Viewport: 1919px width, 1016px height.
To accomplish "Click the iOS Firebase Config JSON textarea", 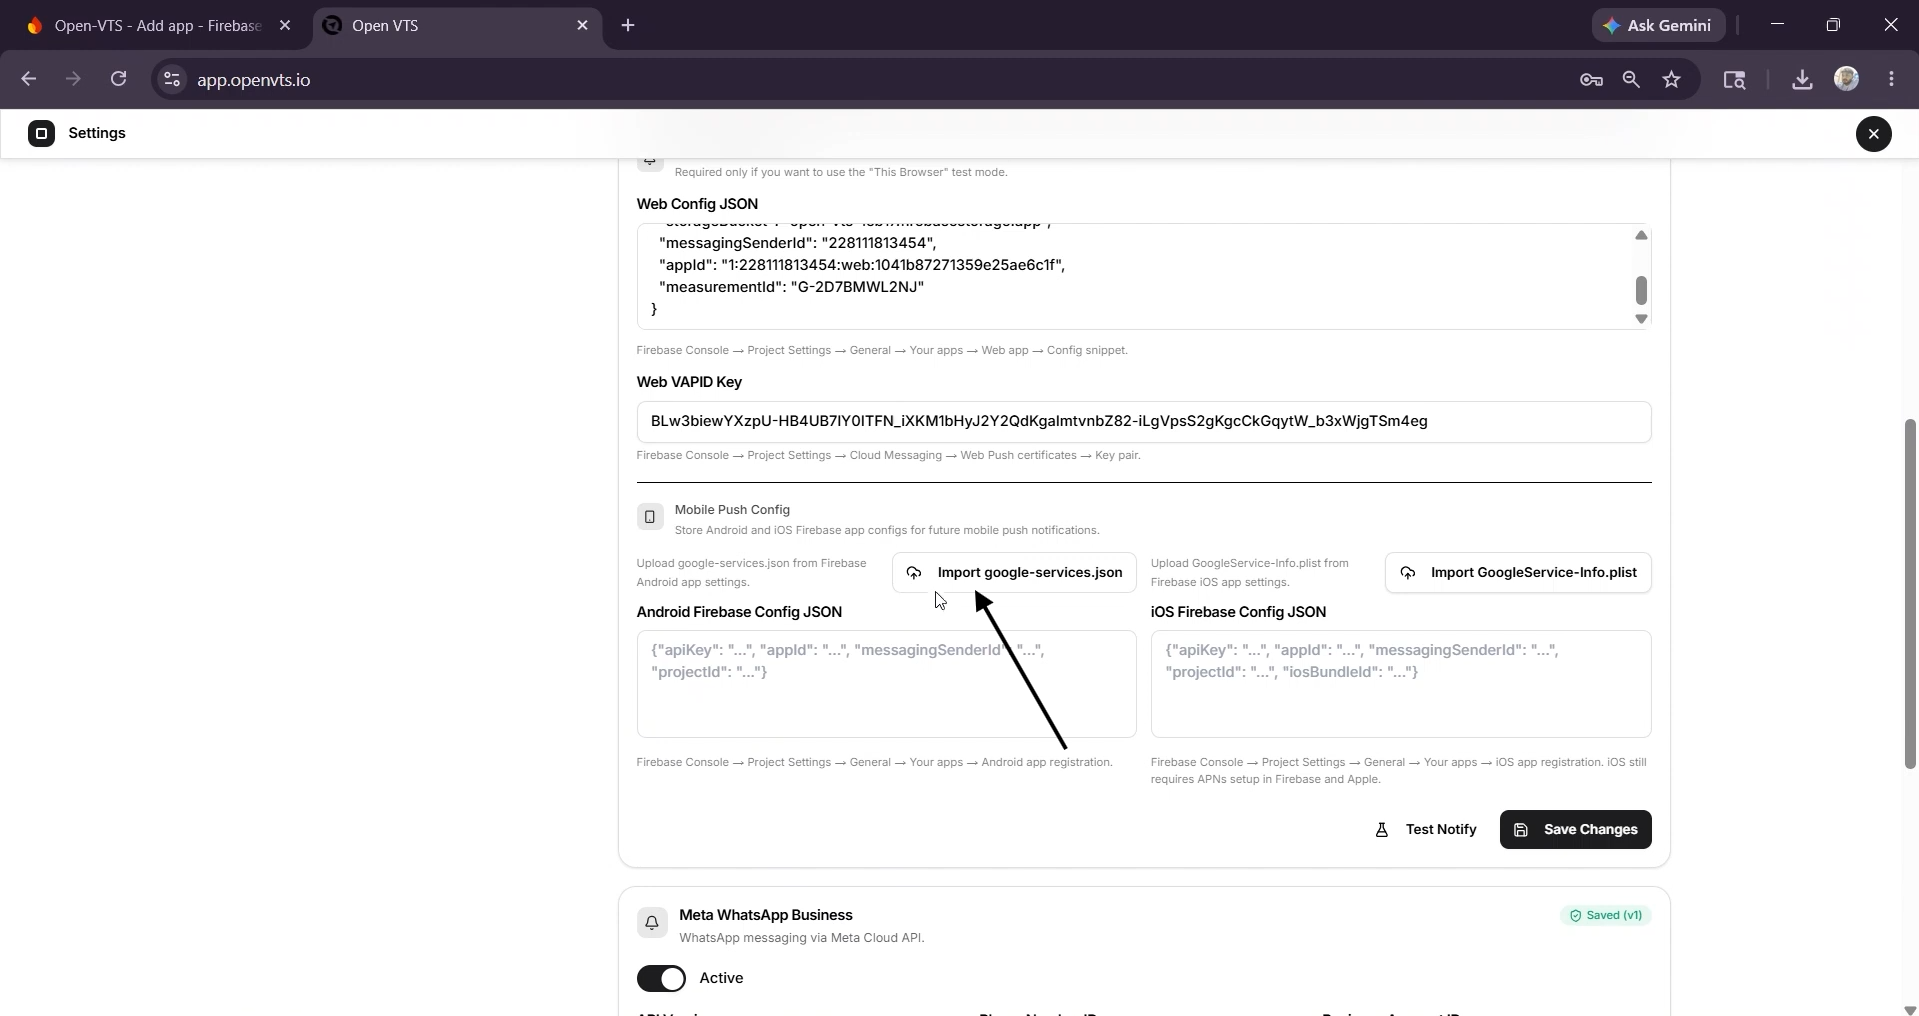I will tap(1401, 684).
